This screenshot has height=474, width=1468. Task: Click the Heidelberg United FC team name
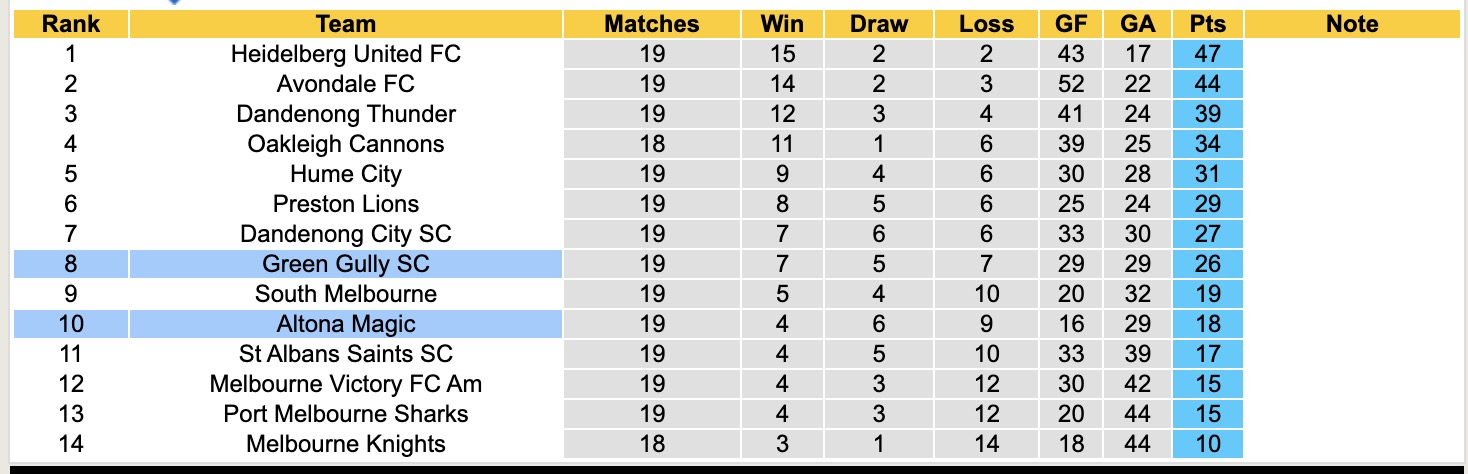[x=345, y=54]
